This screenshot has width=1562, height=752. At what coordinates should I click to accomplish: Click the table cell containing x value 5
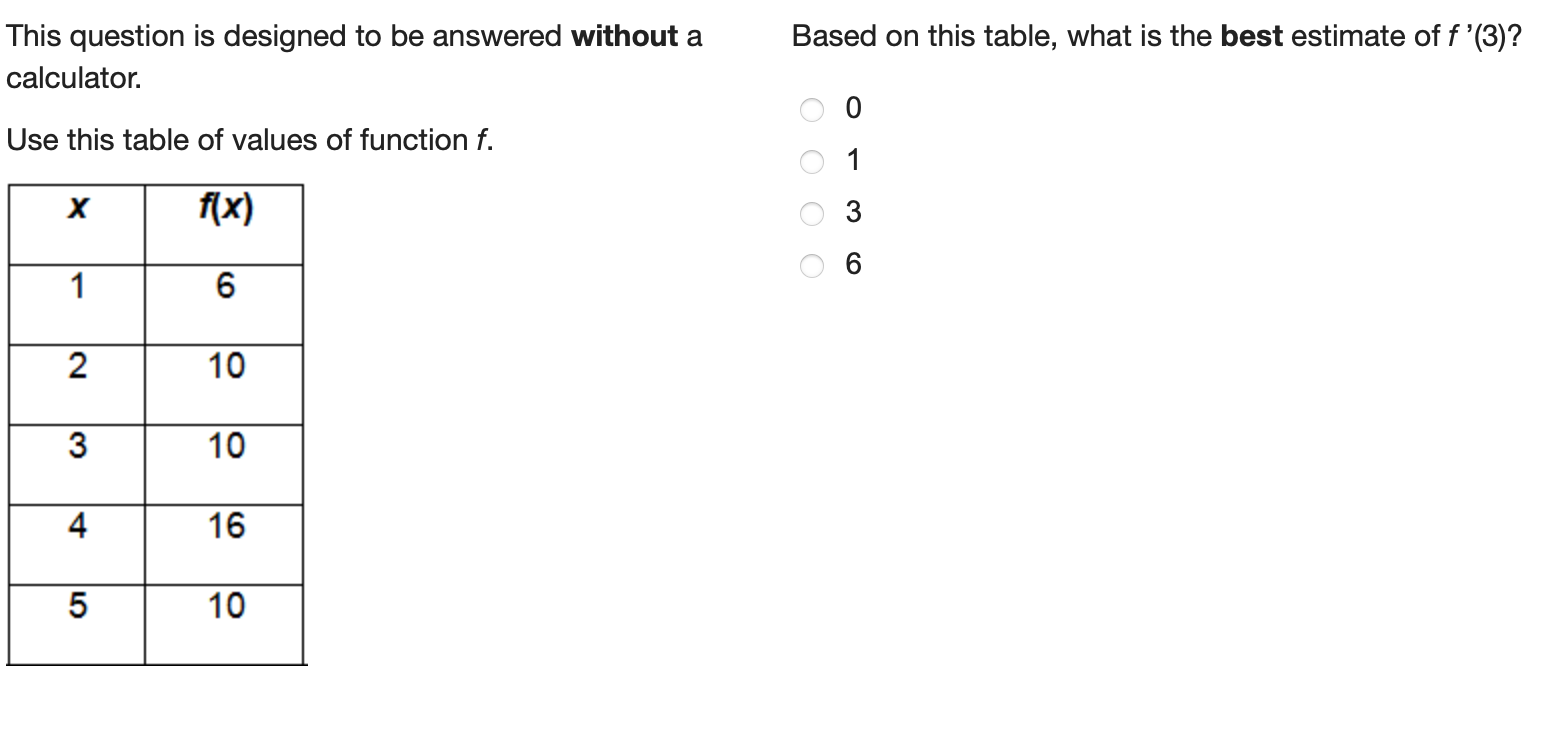76,605
